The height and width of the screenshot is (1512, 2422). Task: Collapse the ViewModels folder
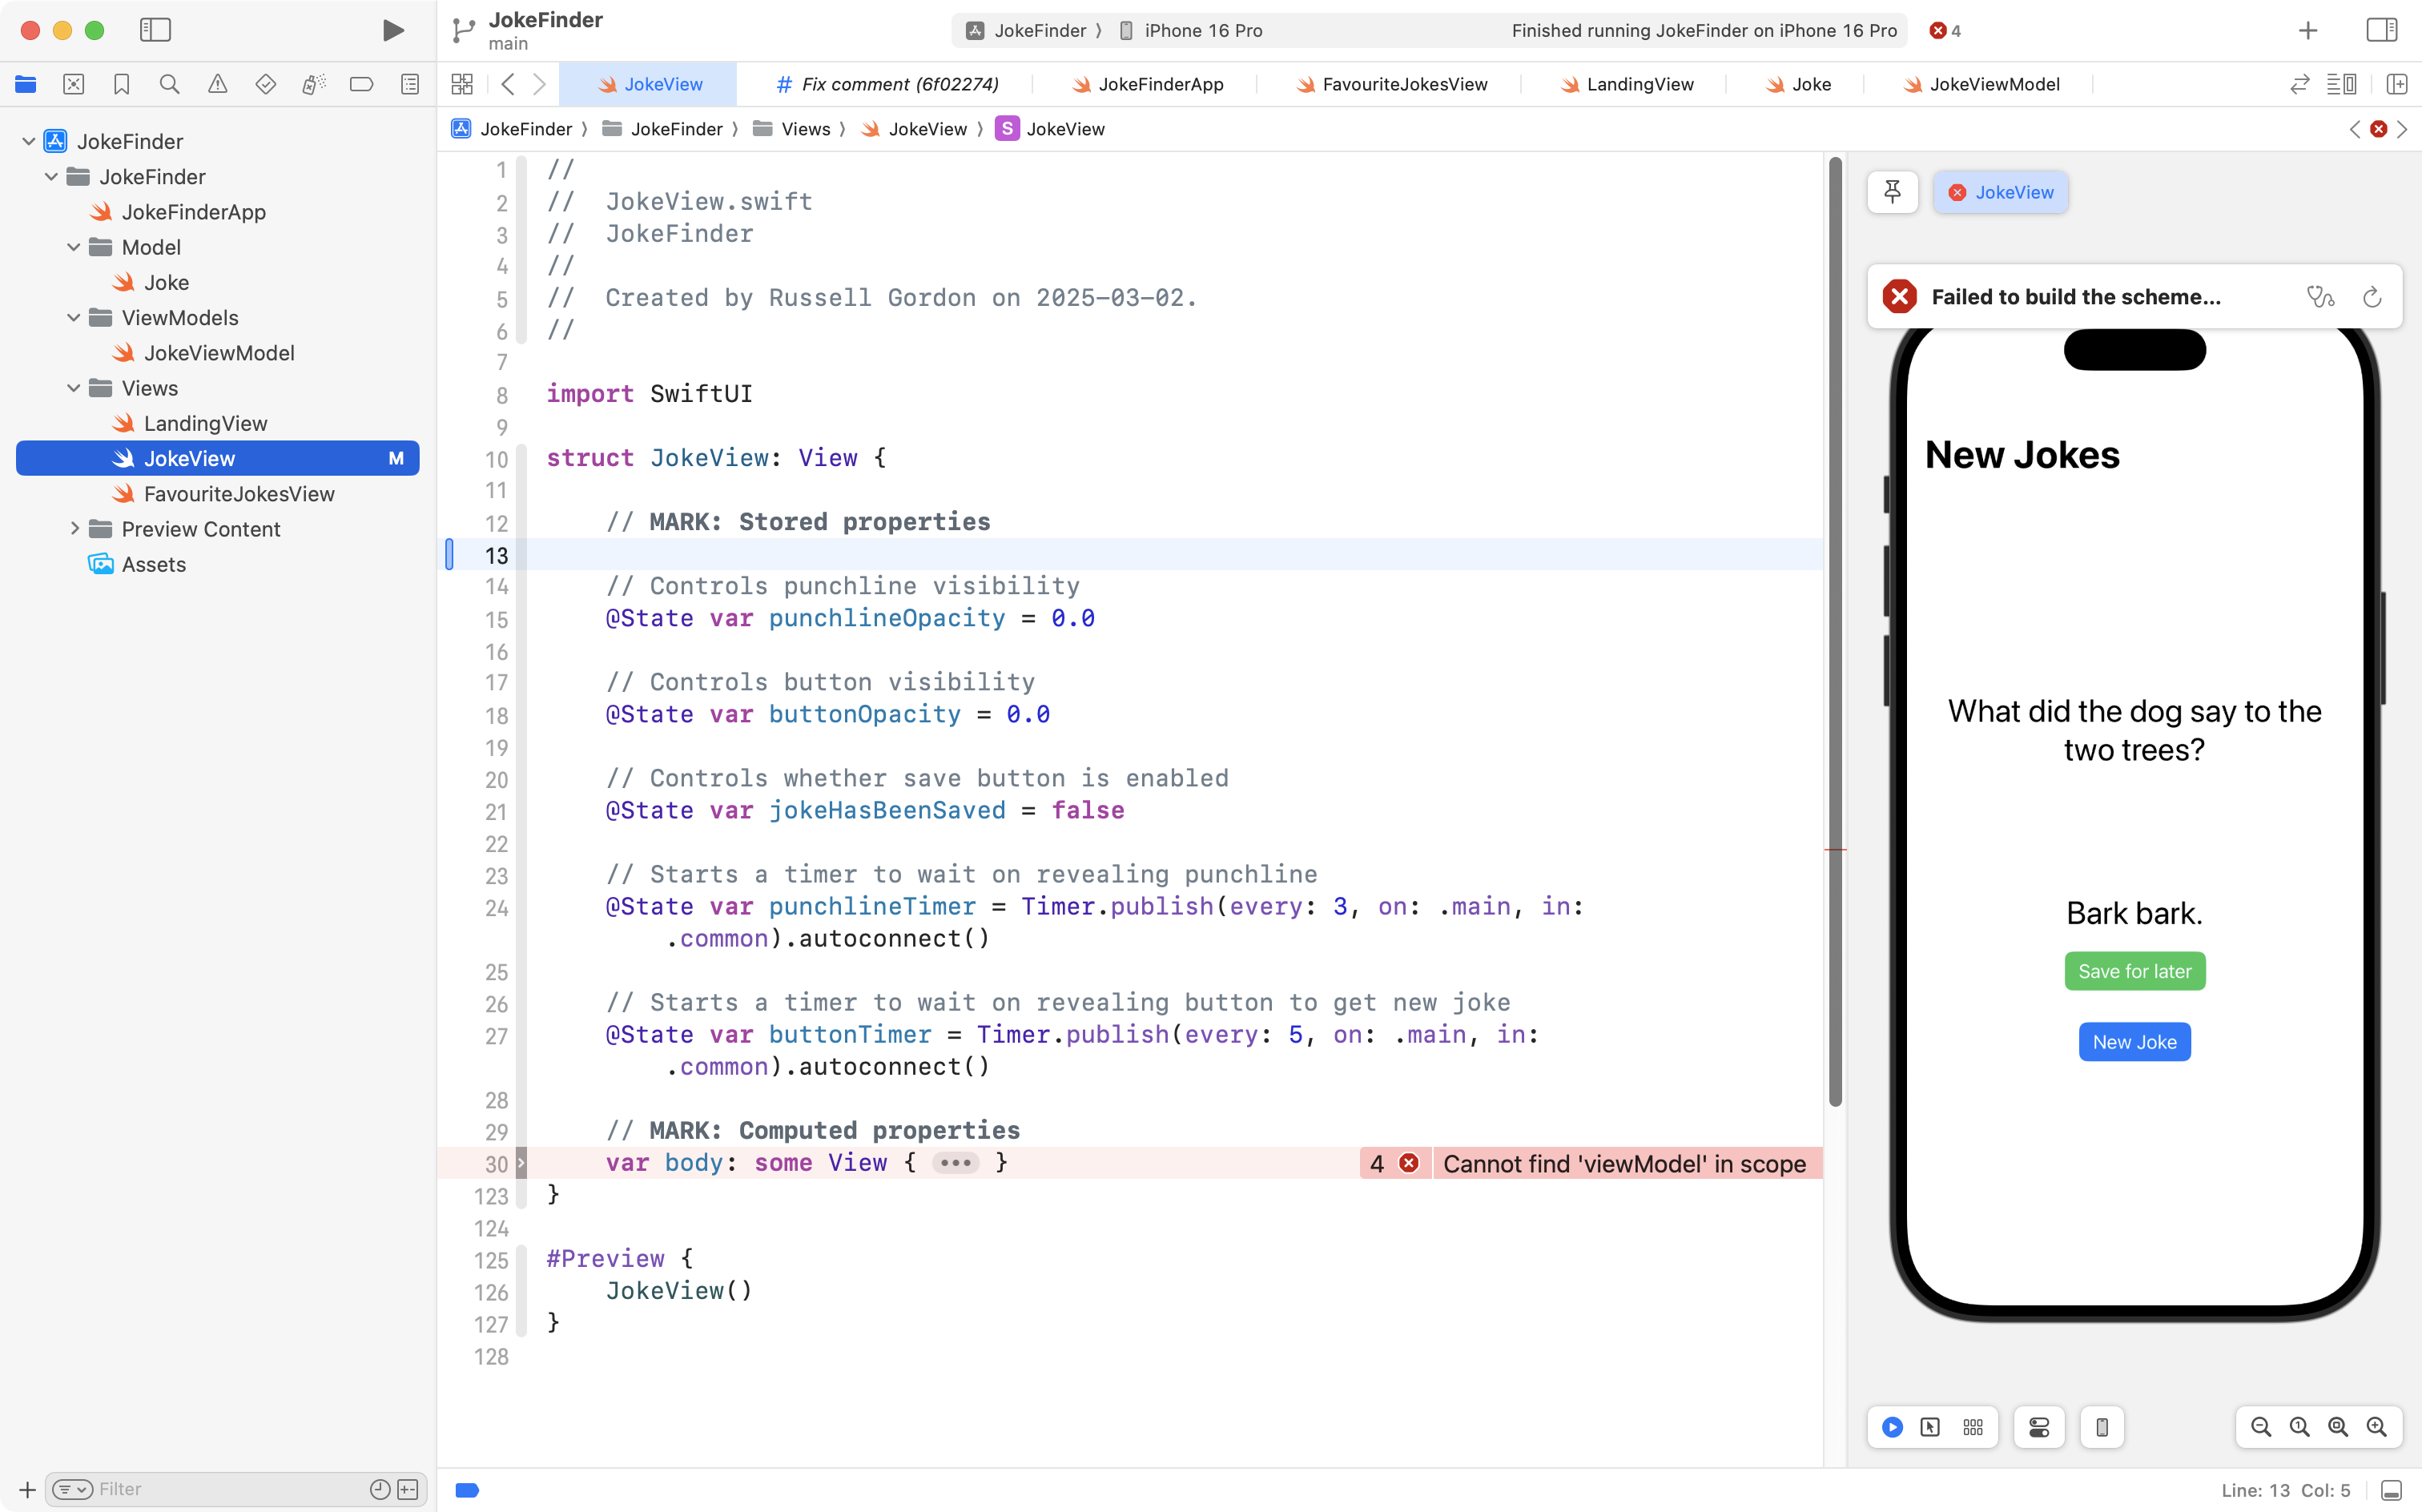click(73, 318)
